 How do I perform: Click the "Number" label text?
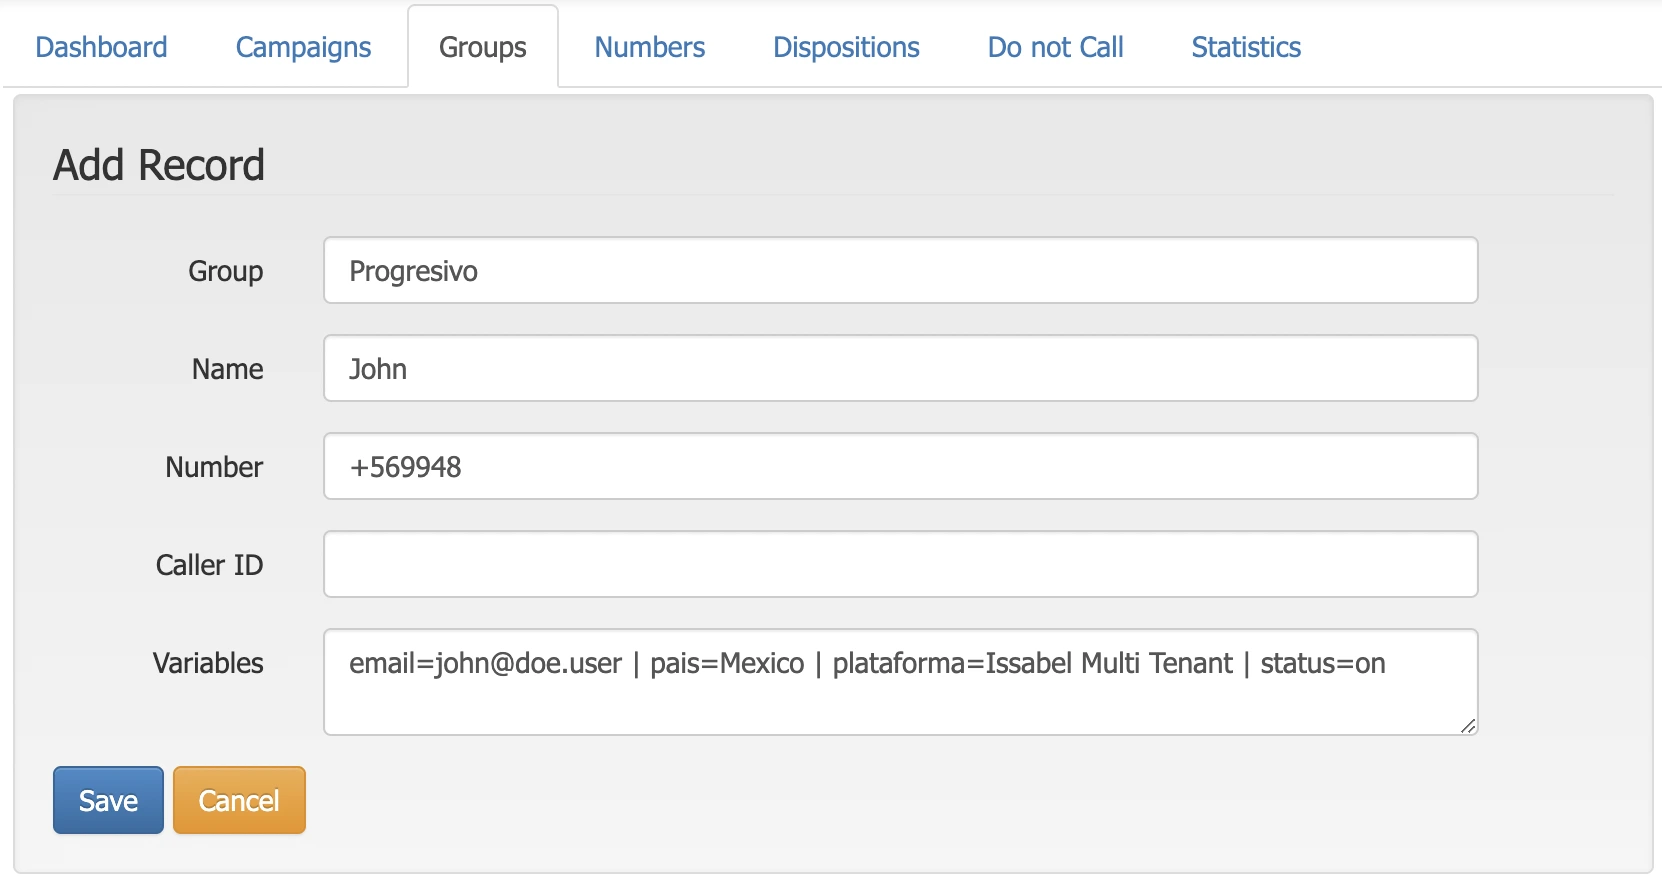(214, 467)
